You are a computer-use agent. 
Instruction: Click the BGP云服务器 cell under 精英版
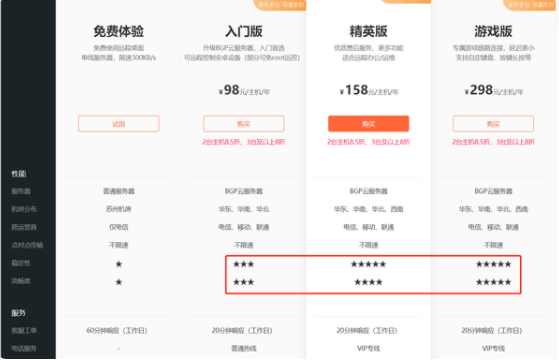click(368, 191)
